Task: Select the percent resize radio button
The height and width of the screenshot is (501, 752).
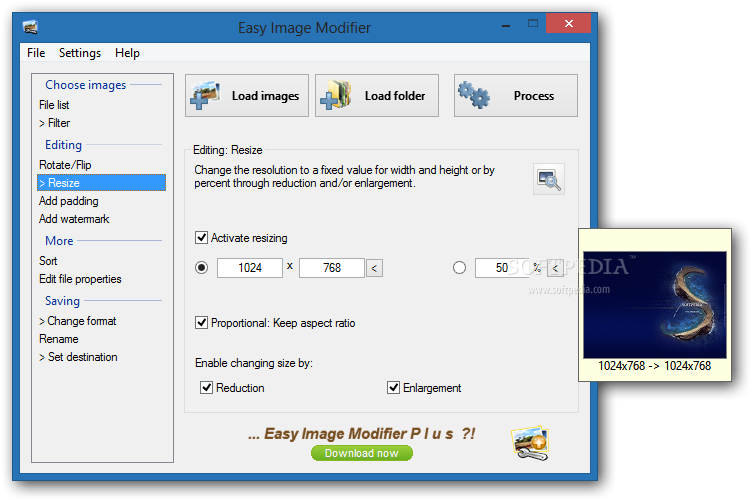Action: [459, 268]
